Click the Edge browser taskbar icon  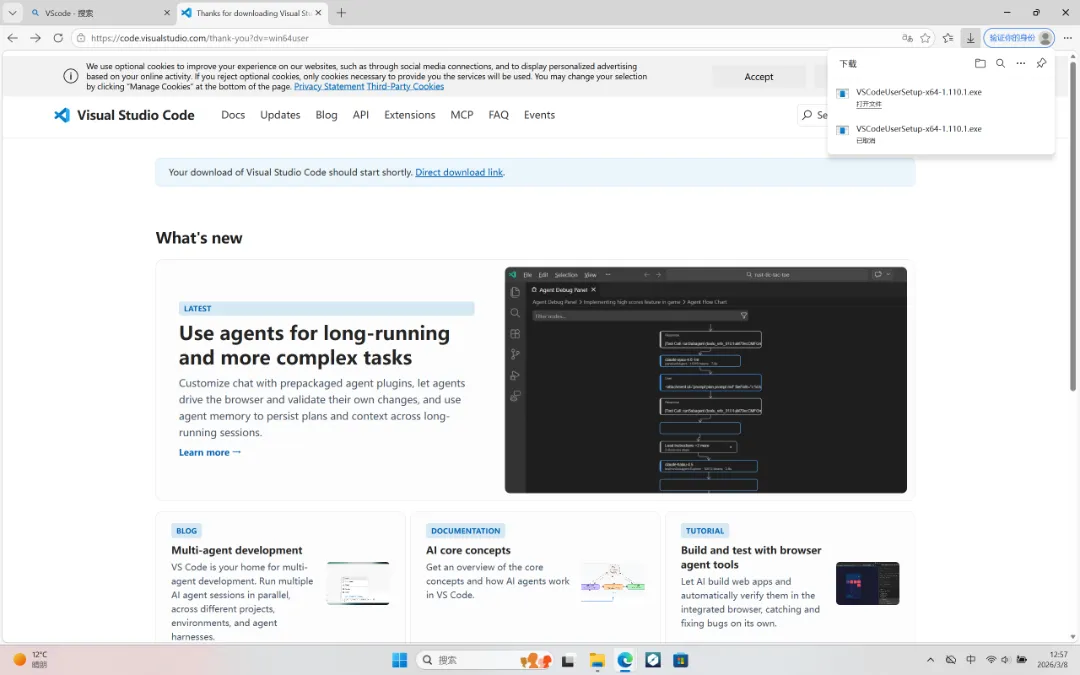(x=625, y=660)
